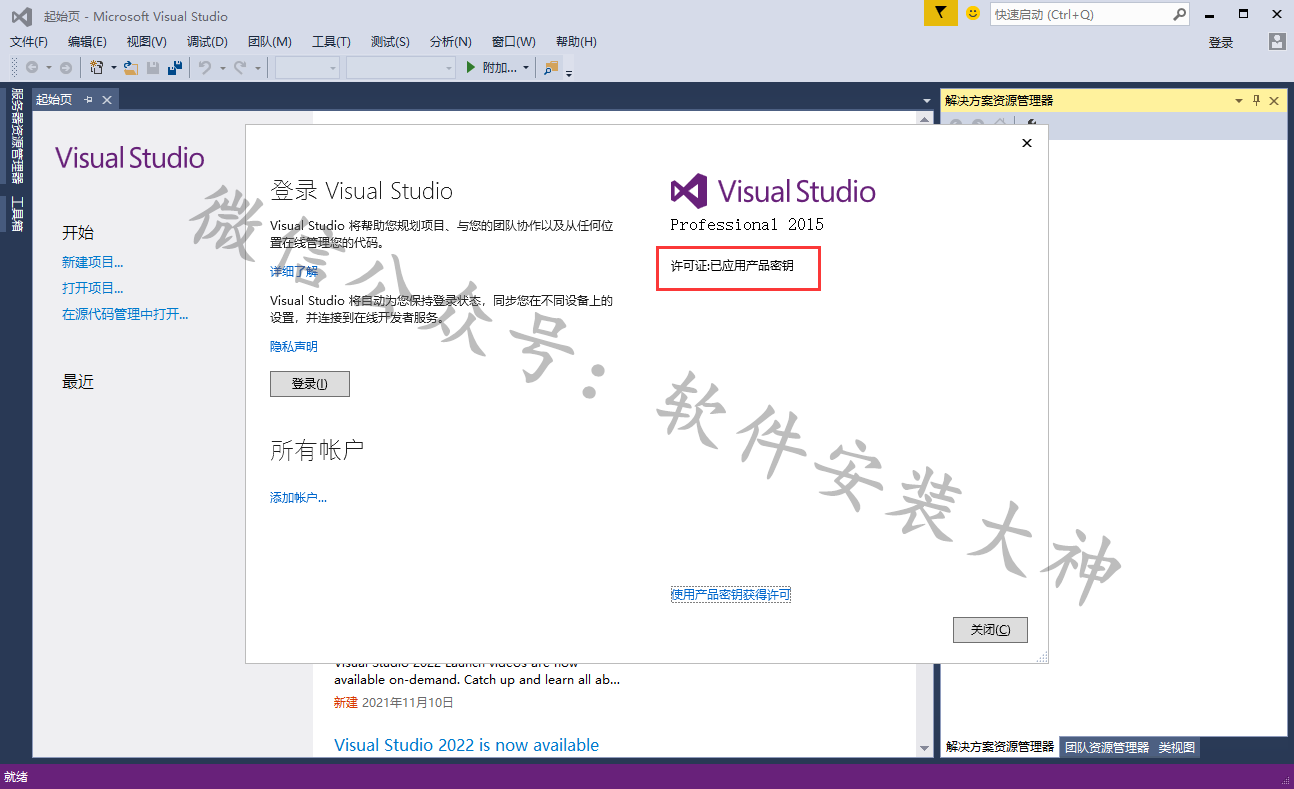This screenshot has height=789, width=1294.
Task: Click the Undo toolbar icon
Action: (x=204, y=68)
